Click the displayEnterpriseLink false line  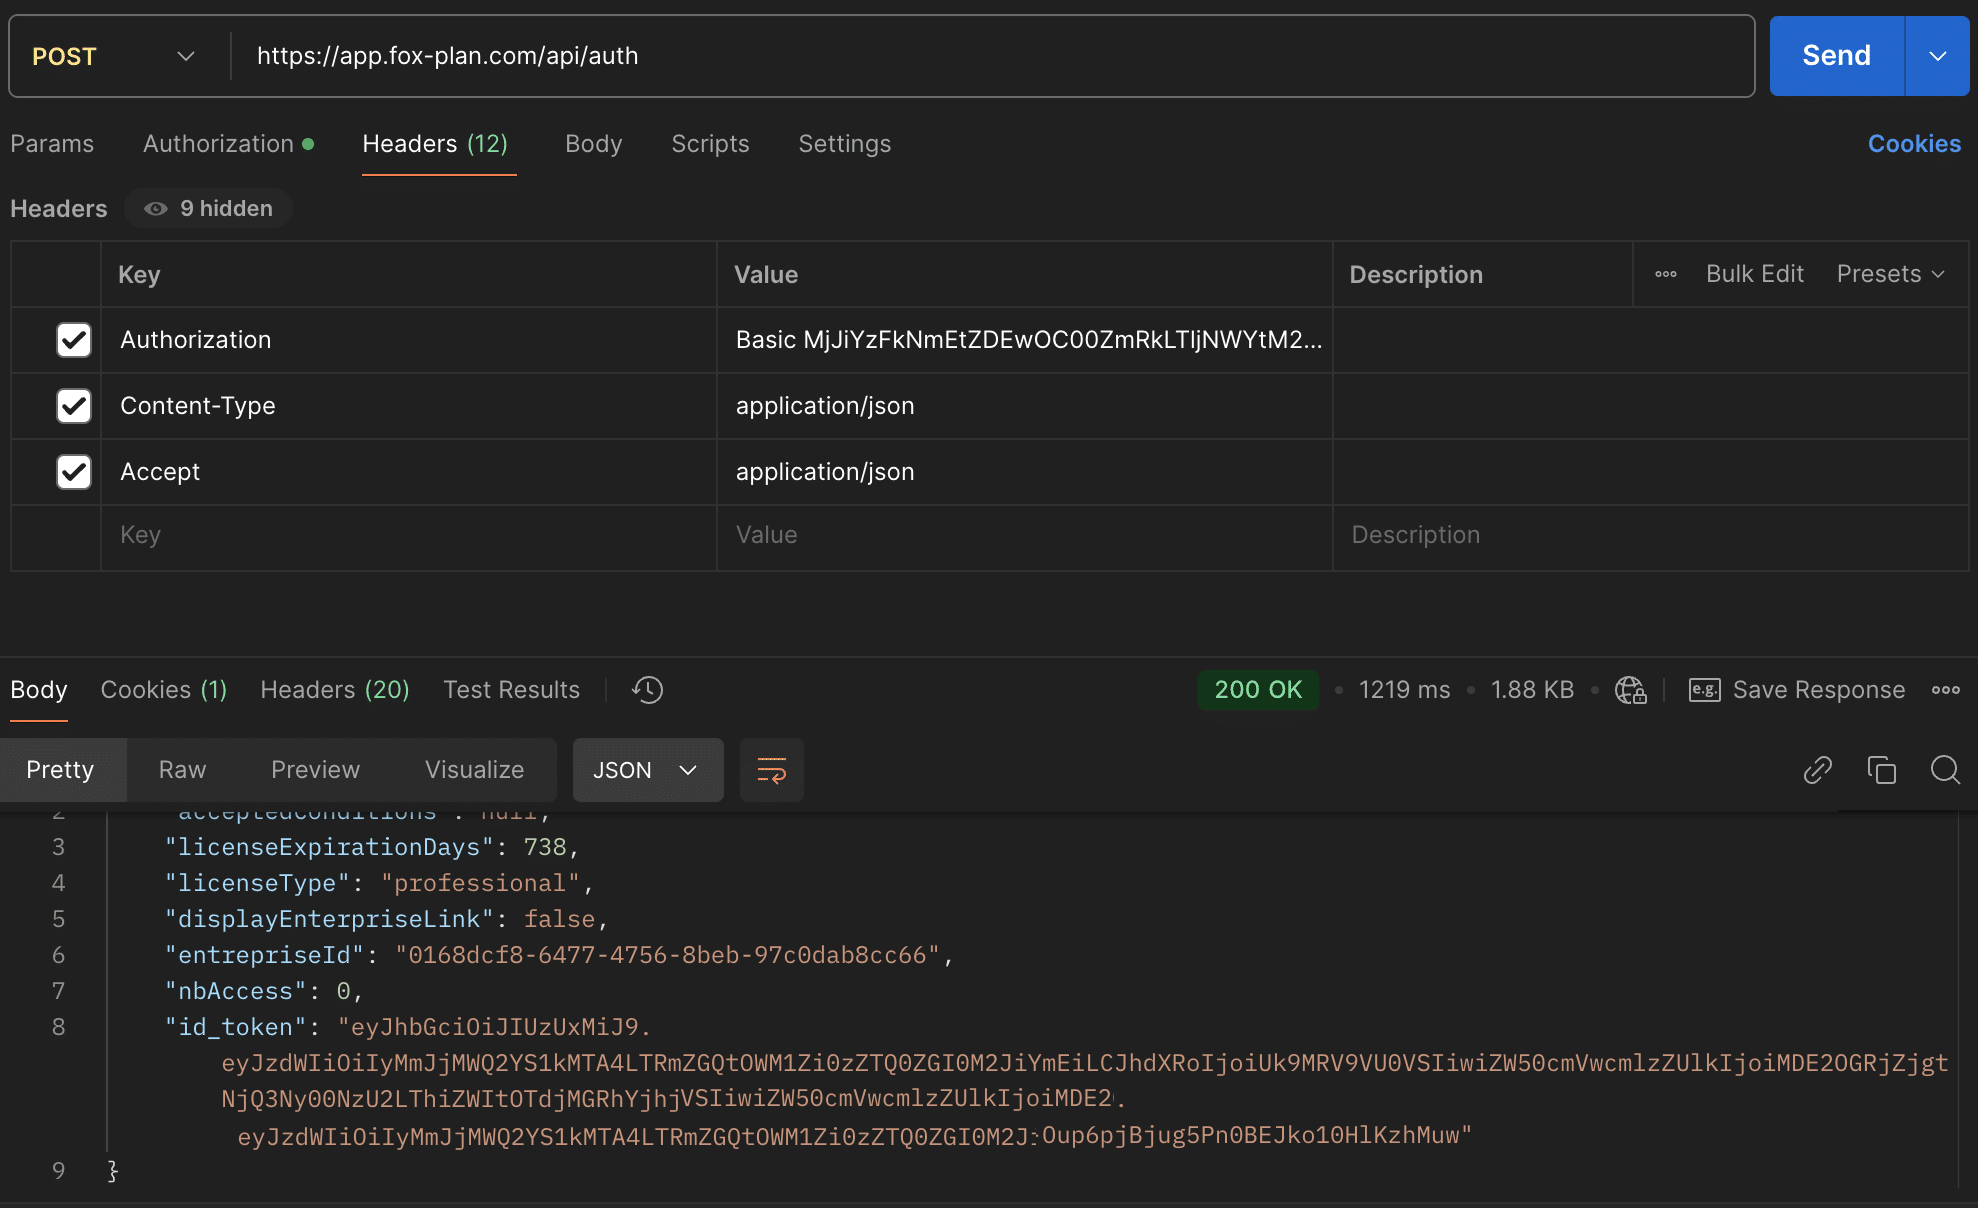coord(386,919)
